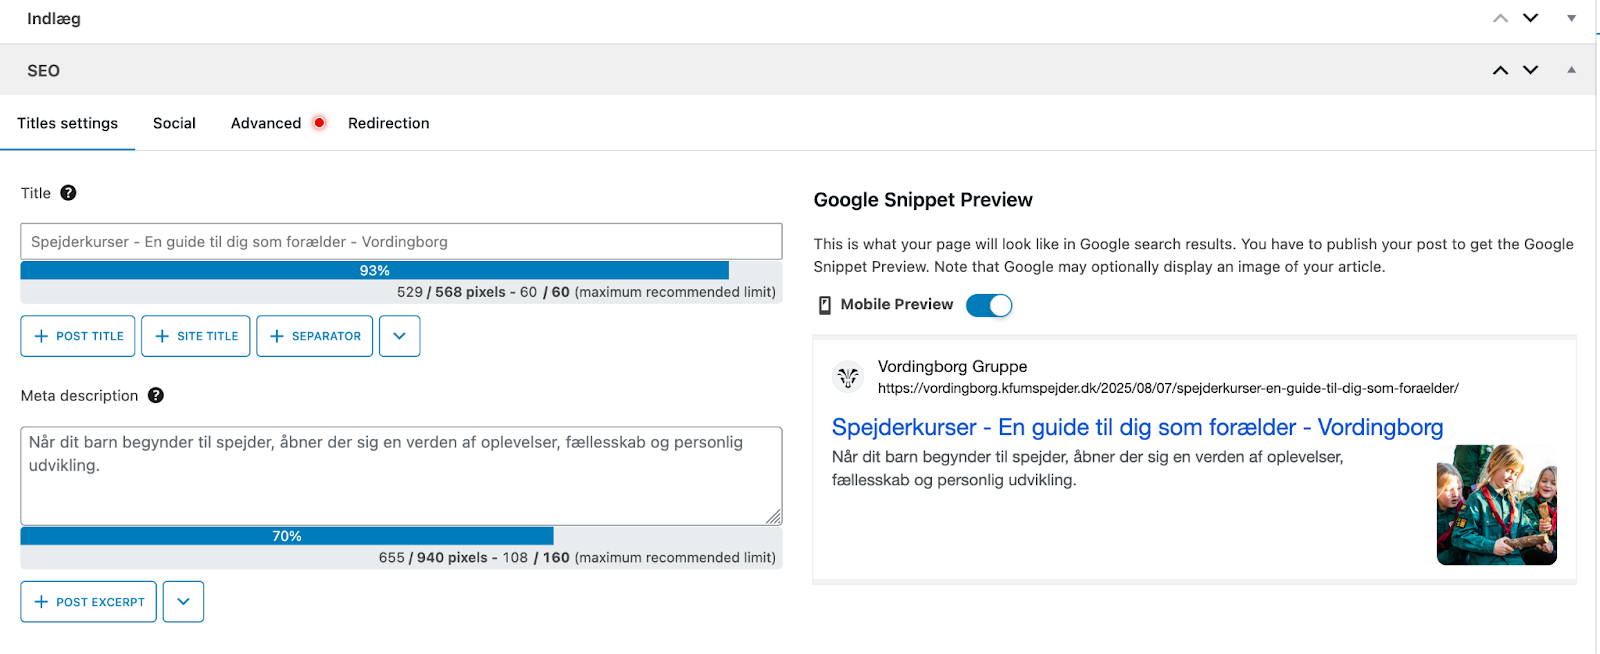Viewport: 1600px width, 654px height.
Task: Click the Meta description help icon
Action: pyautogui.click(x=156, y=395)
